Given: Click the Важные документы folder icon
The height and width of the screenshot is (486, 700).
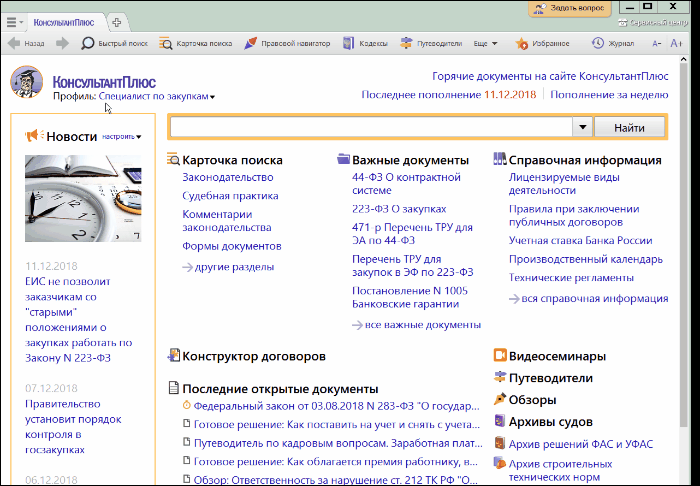Looking at the screenshot, I should [344, 159].
